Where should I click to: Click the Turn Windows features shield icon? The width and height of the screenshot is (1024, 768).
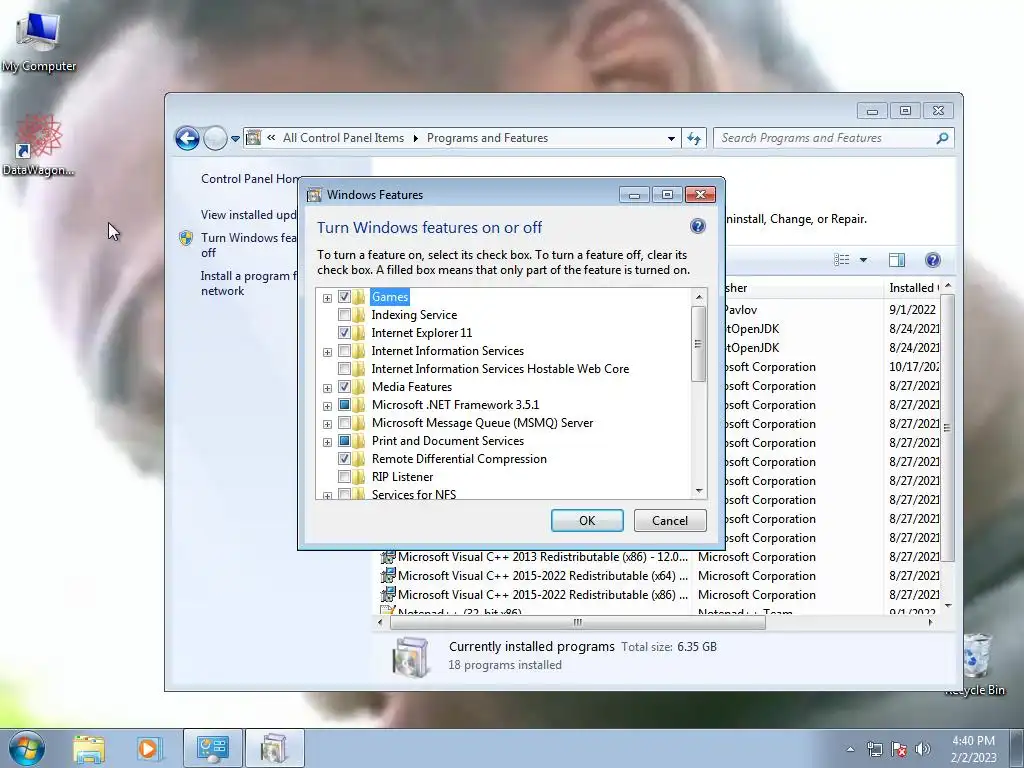186,238
